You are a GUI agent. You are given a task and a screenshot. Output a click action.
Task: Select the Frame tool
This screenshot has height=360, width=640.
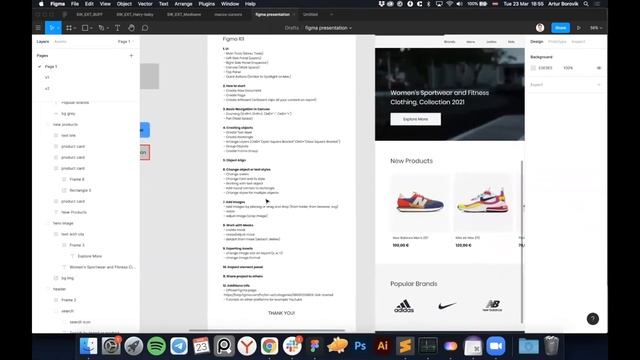pos(69,28)
